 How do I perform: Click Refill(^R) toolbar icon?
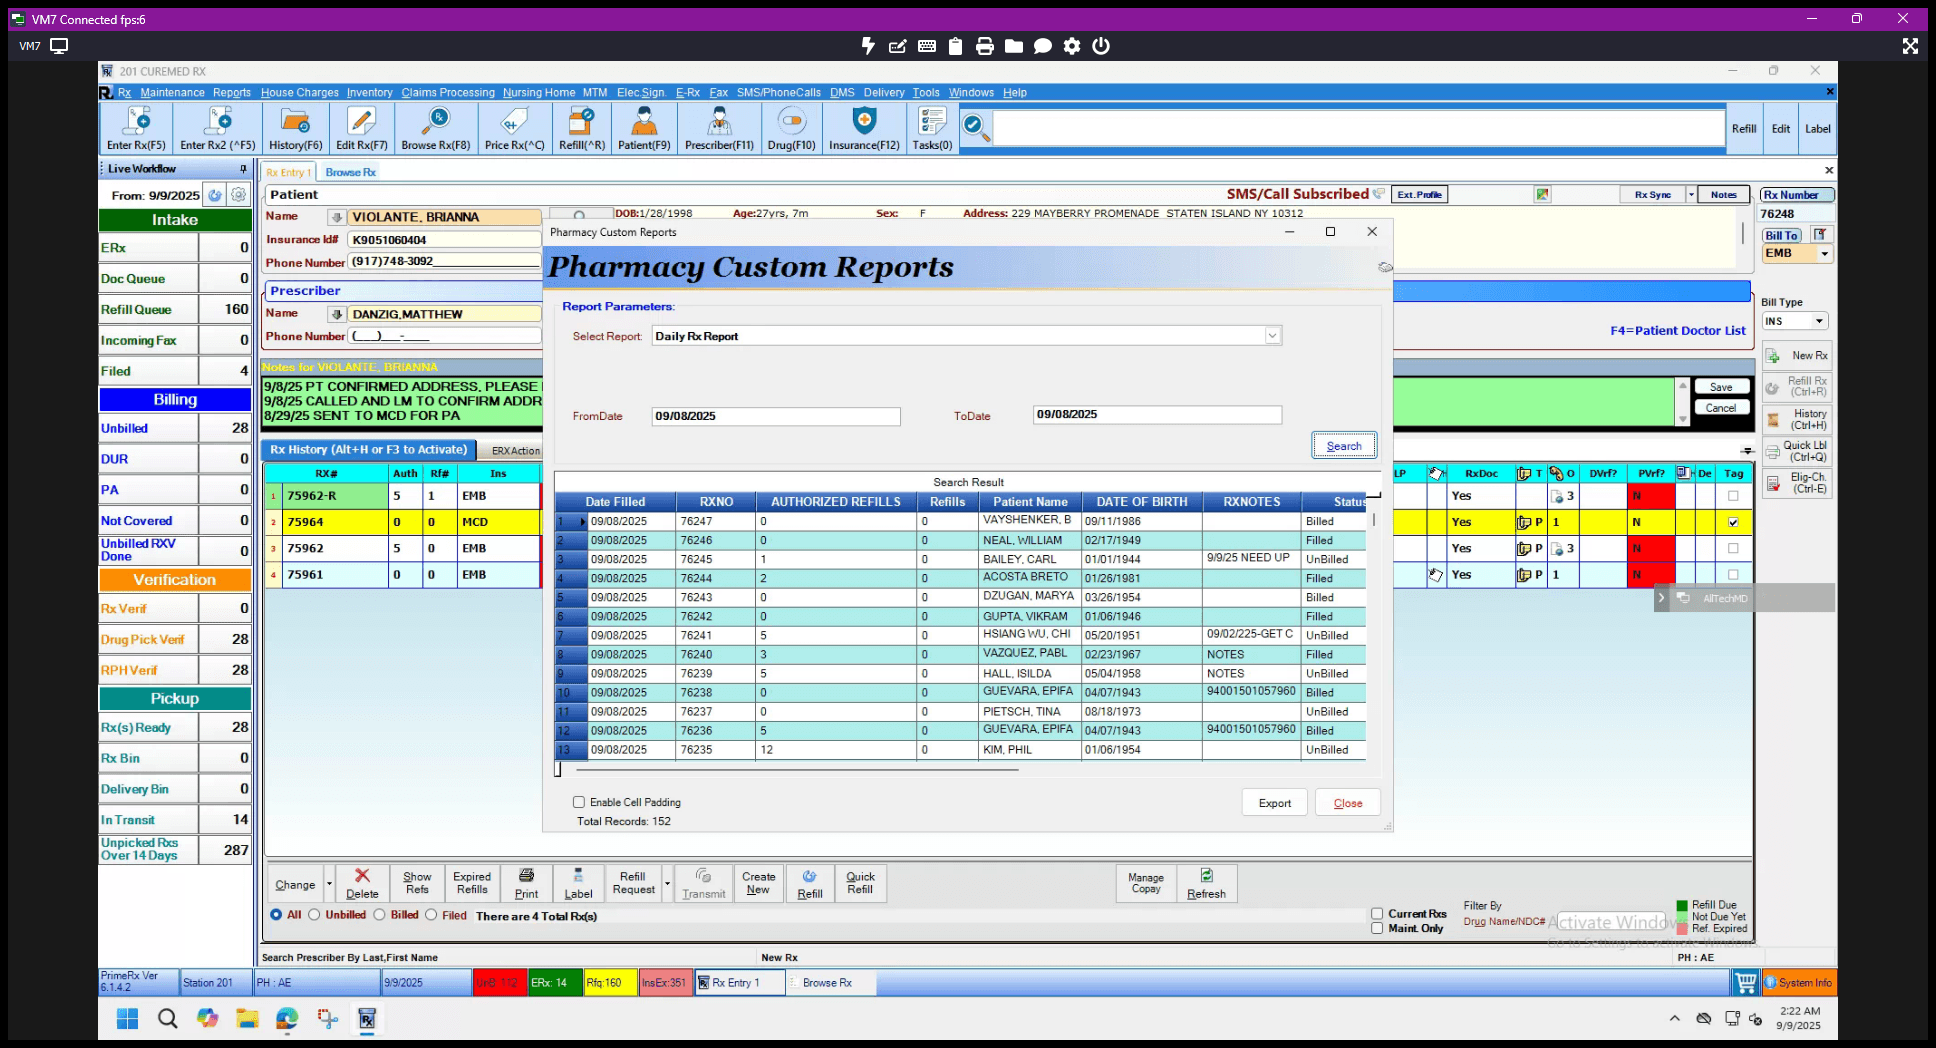(x=581, y=128)
